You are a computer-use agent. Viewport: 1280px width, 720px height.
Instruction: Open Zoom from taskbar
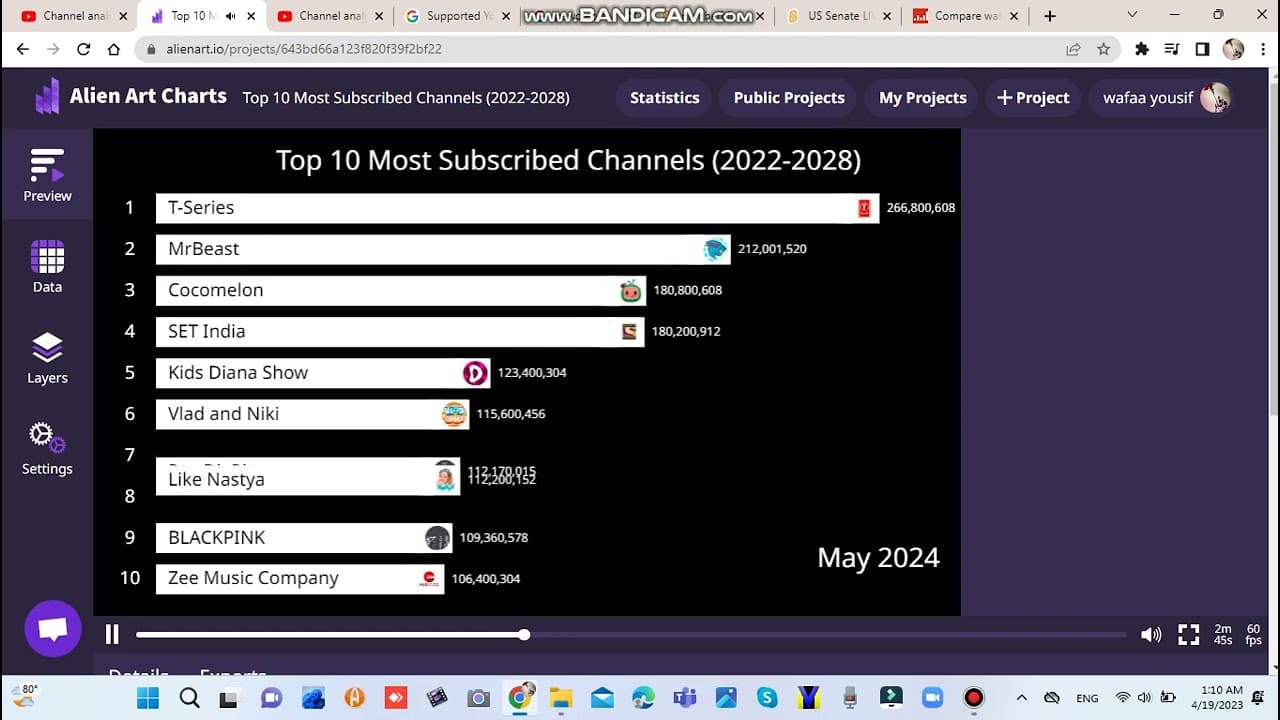[932, 697]
